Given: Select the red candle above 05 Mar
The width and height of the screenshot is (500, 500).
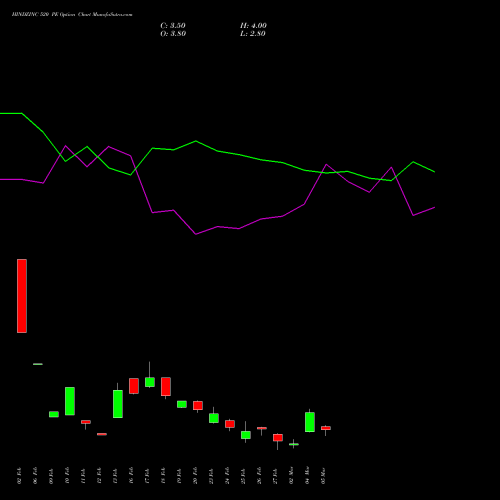Looking at the screenshot, I should click(x=326, y=428).
